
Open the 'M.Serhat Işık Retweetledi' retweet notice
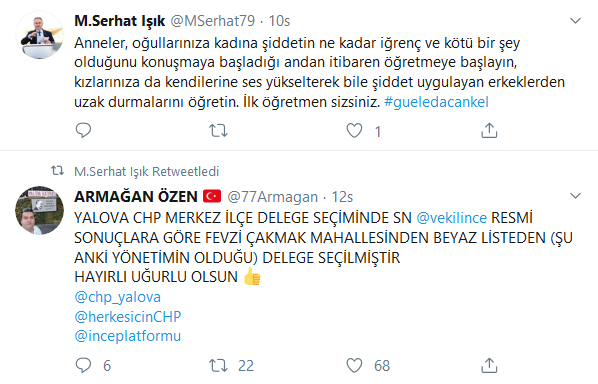point(146,171)
